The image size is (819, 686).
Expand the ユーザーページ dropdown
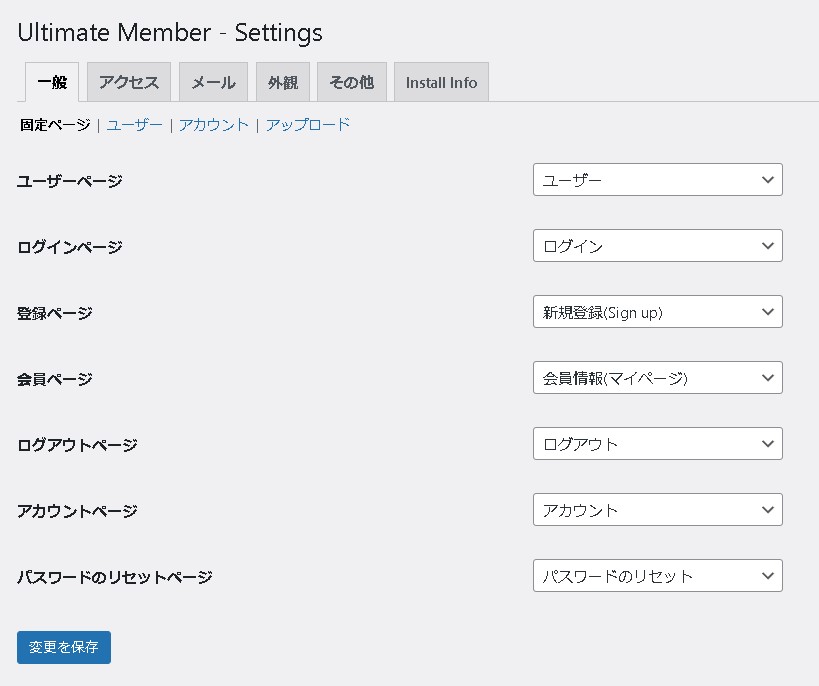pyautogui.click(x=657, y=180)
